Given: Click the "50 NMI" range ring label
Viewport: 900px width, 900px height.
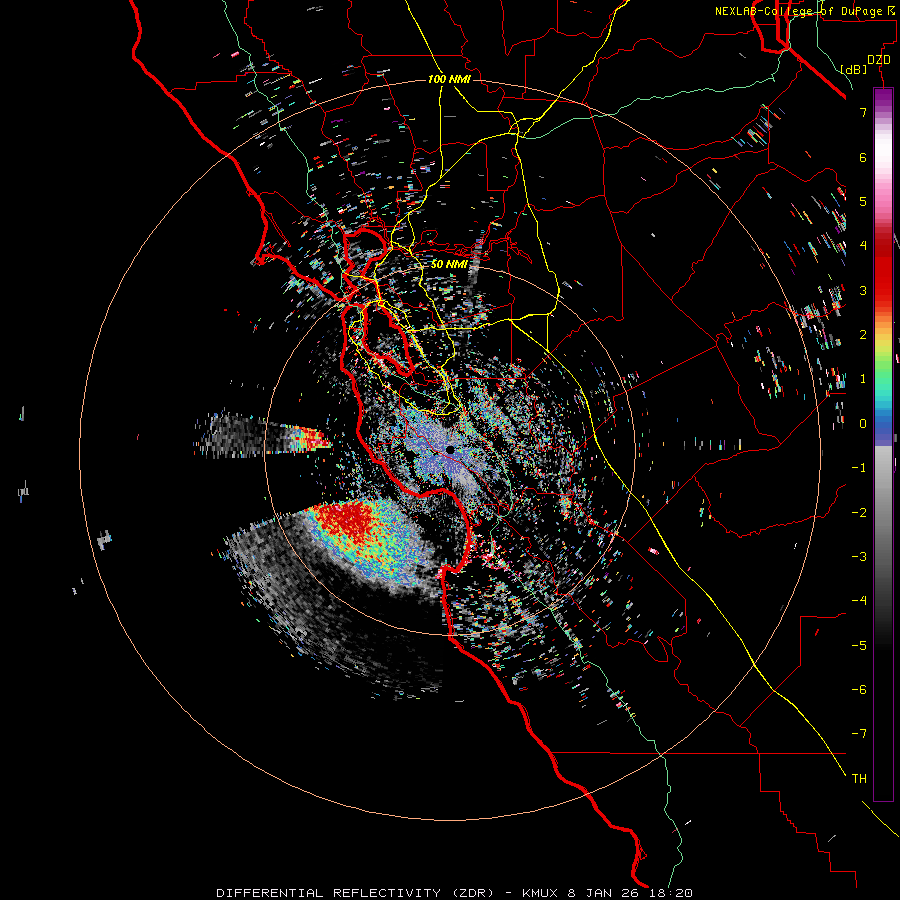Looking at the screenshot, I should click(x=449, y=264).
